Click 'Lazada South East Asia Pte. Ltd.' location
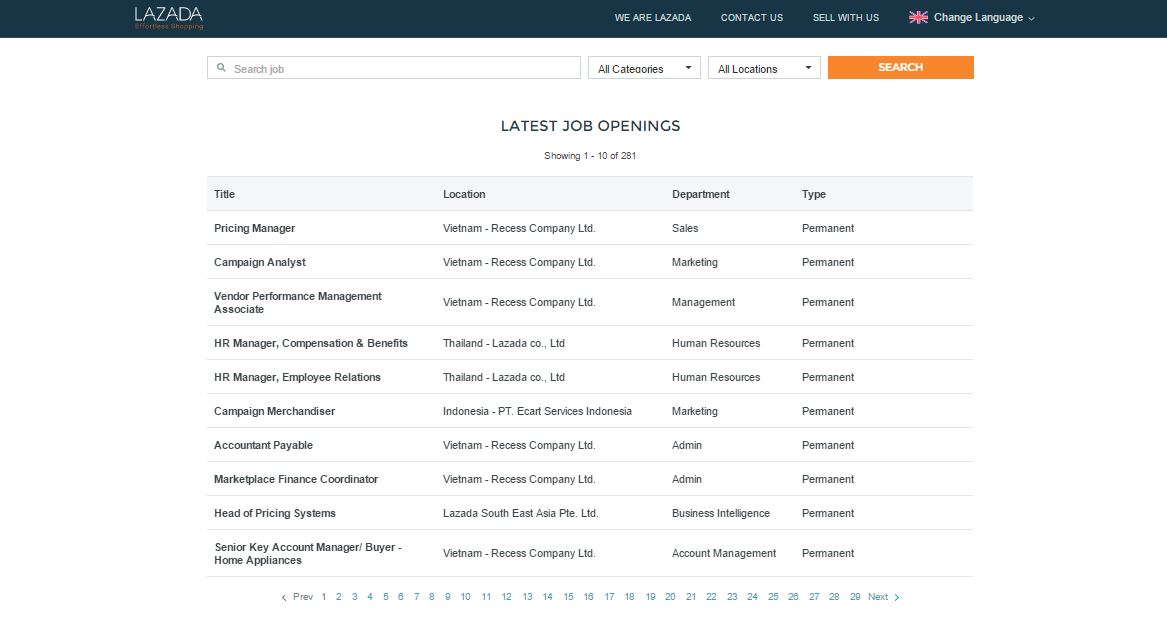The image size is (1167, 628). coord(520,513)
